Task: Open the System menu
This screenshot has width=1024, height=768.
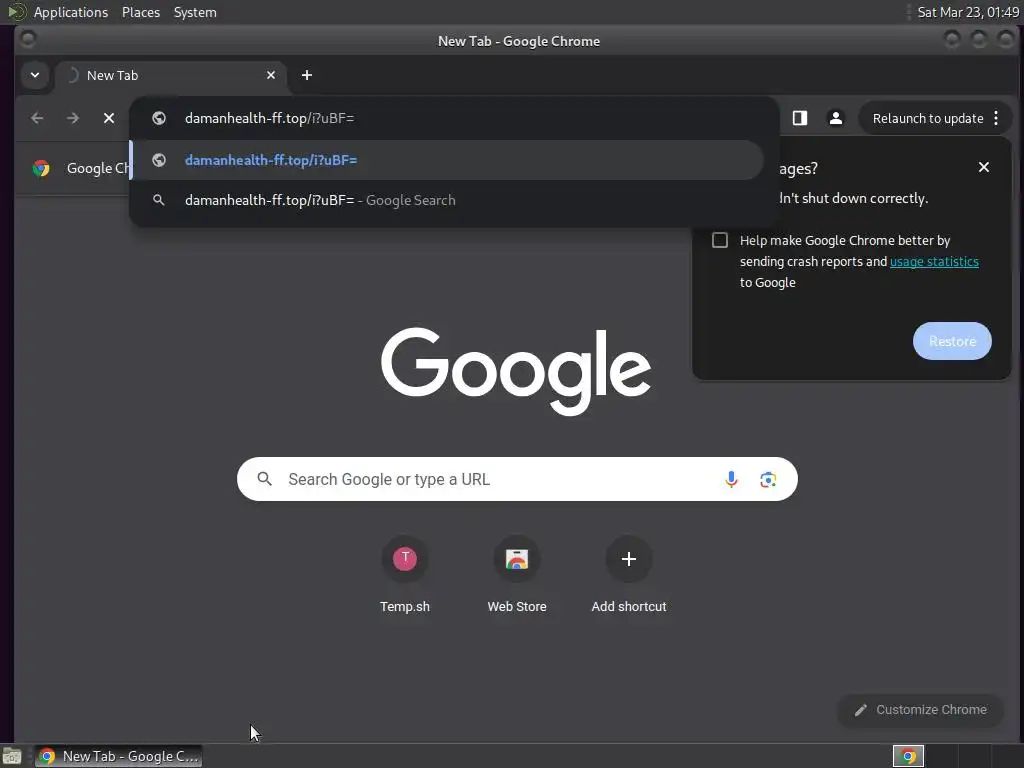Action: [195, 12]
